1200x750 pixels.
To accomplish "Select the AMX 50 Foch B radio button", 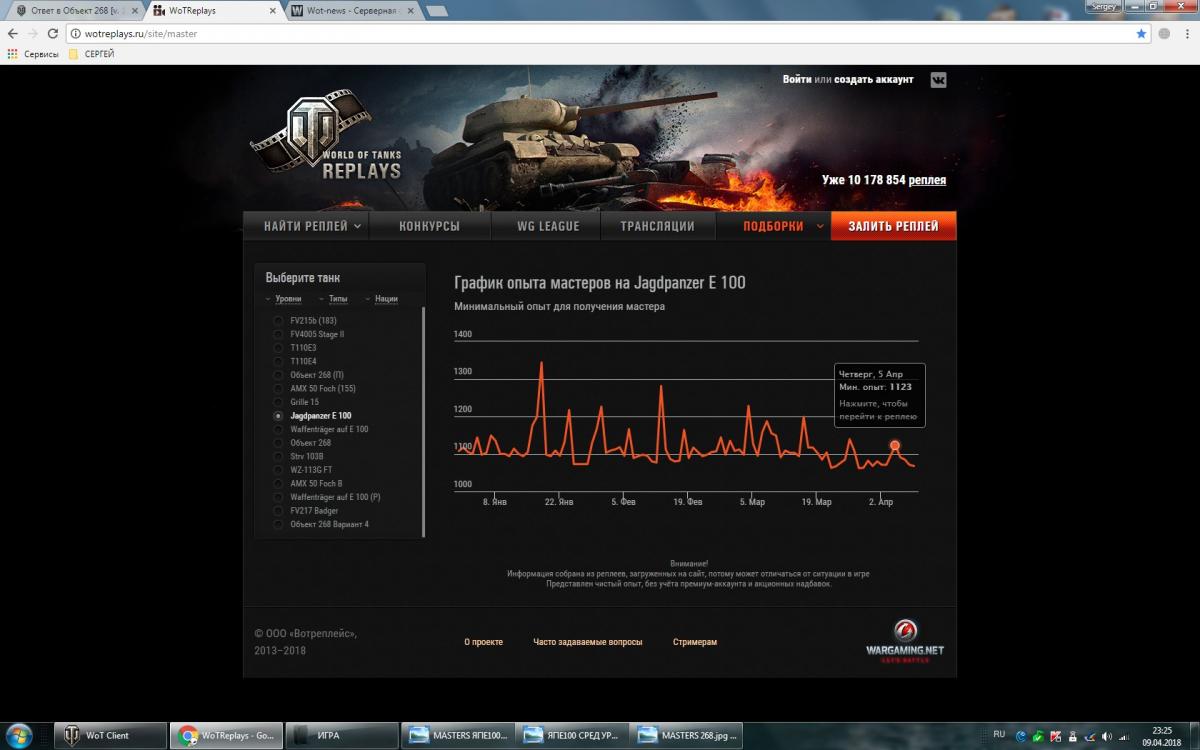I will click(x=278, y=483).
